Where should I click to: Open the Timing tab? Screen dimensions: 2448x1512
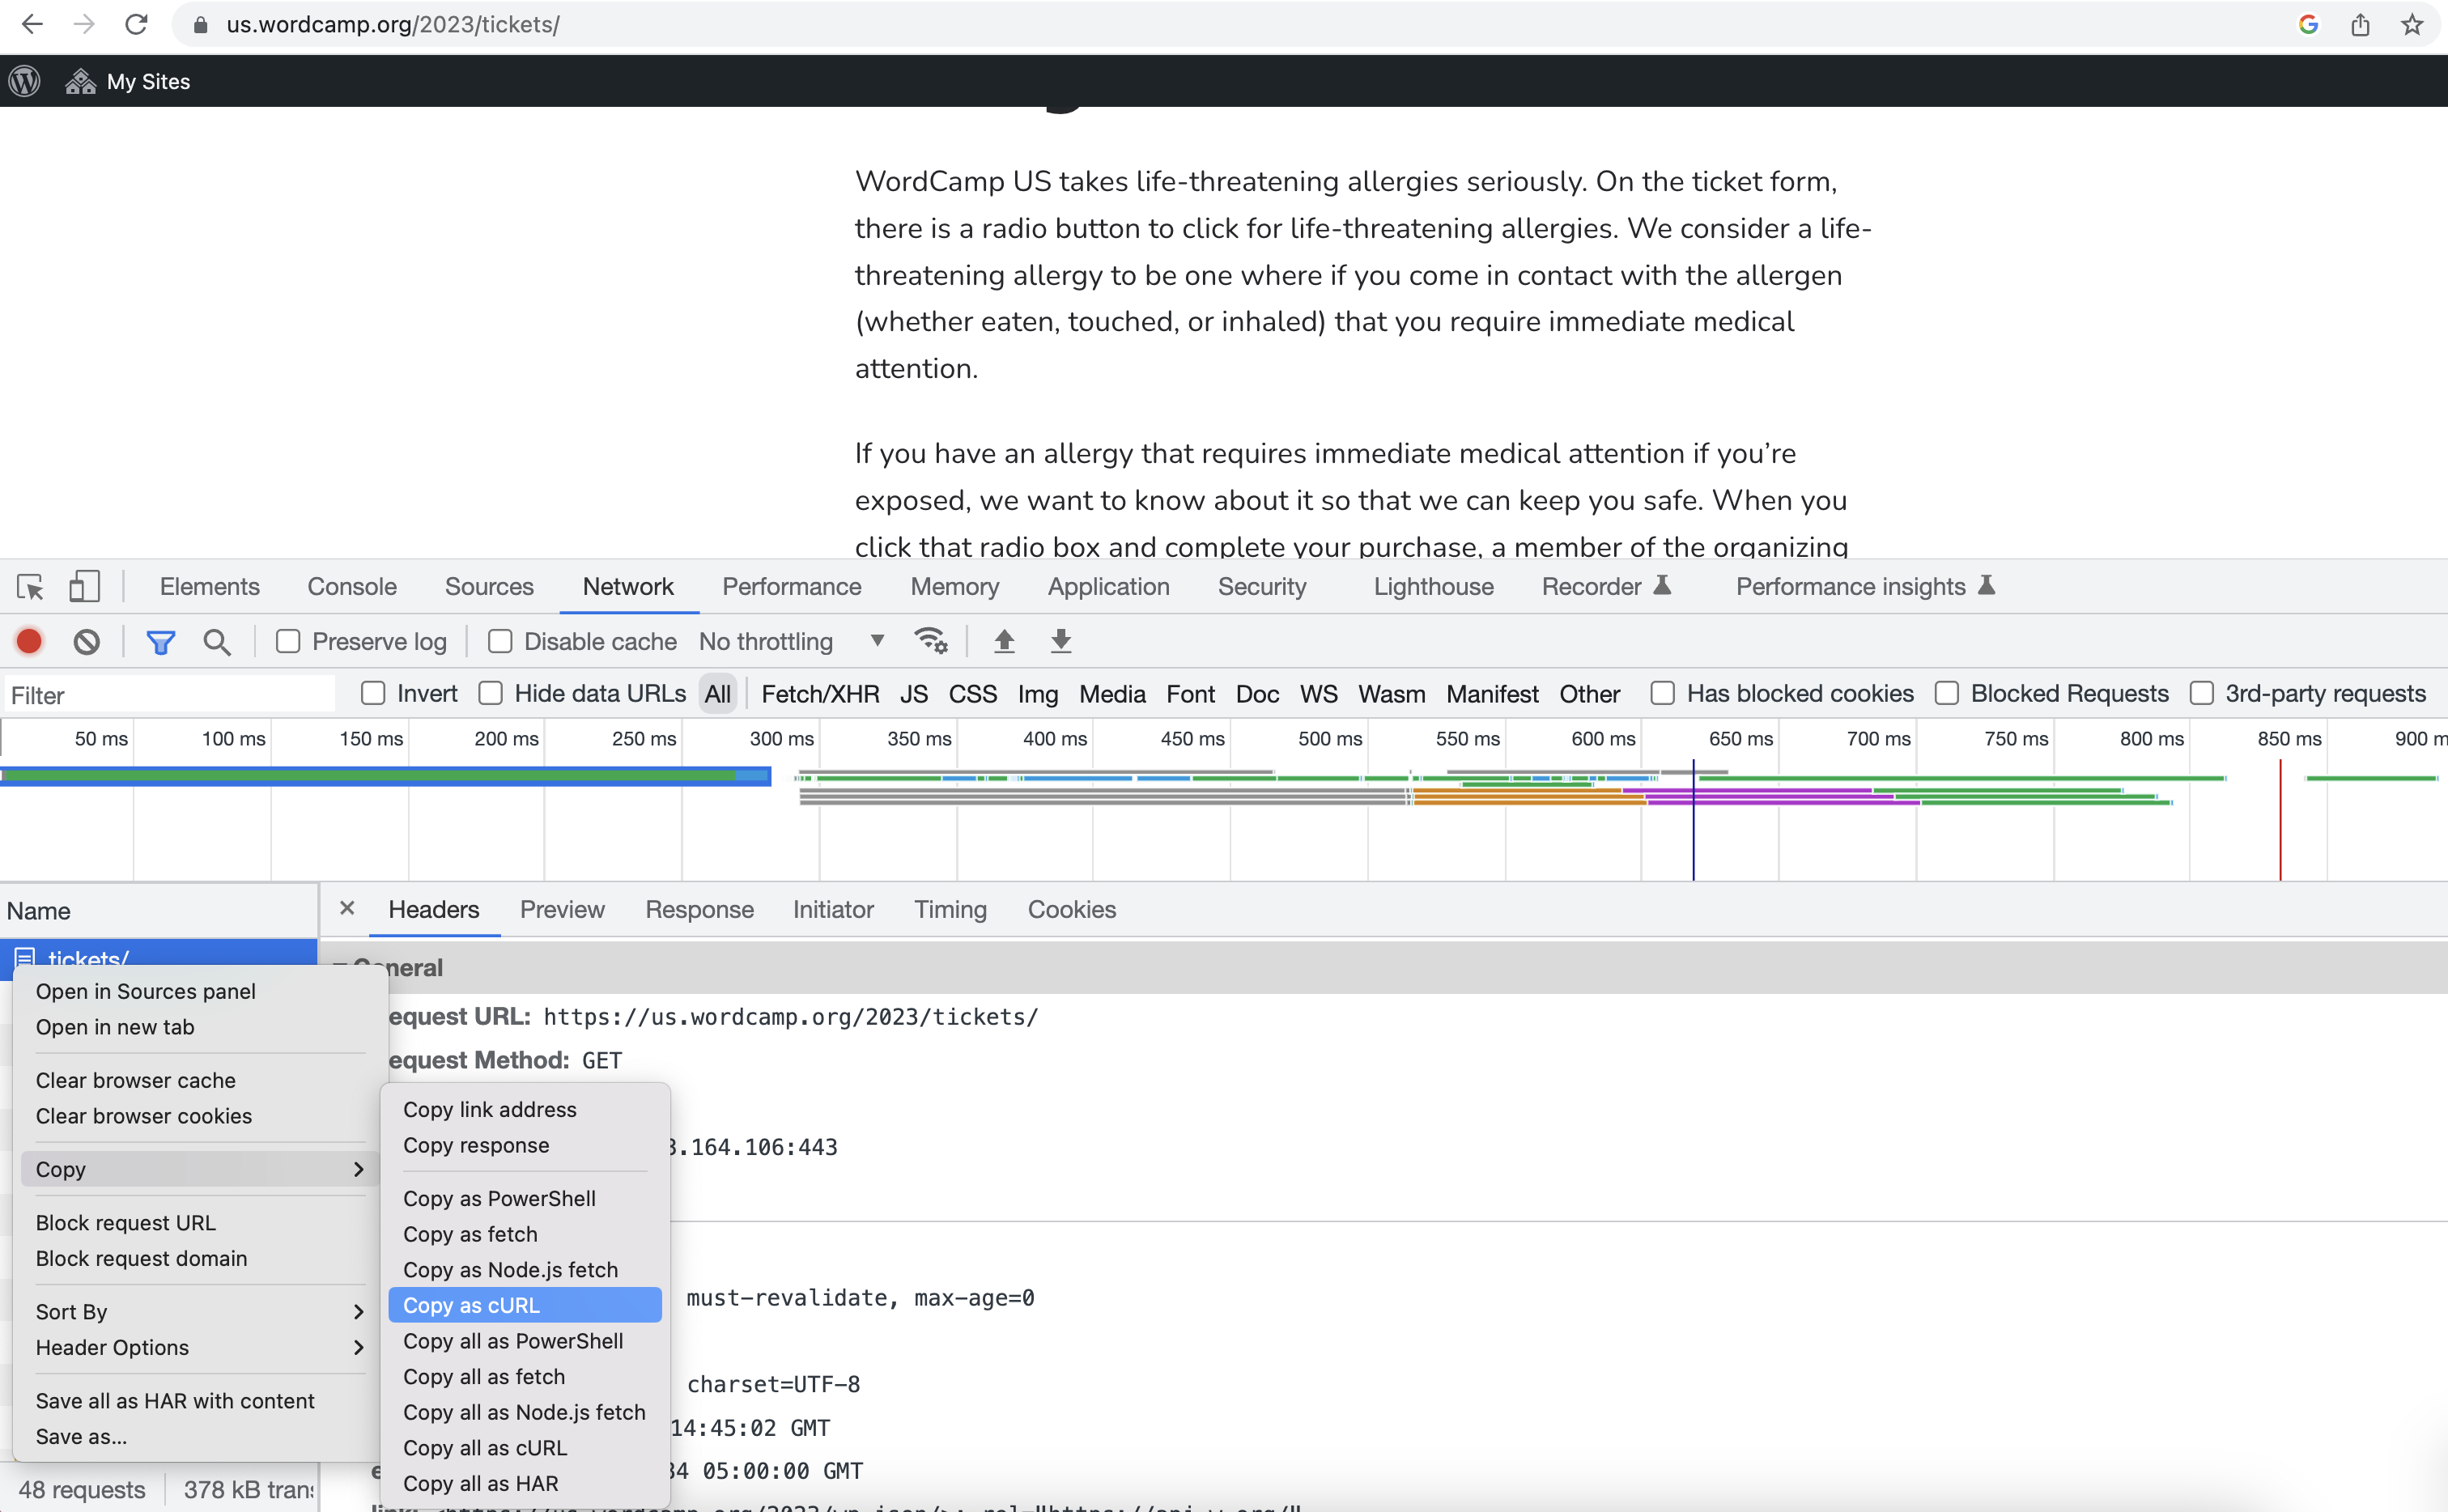click(950, 909)
